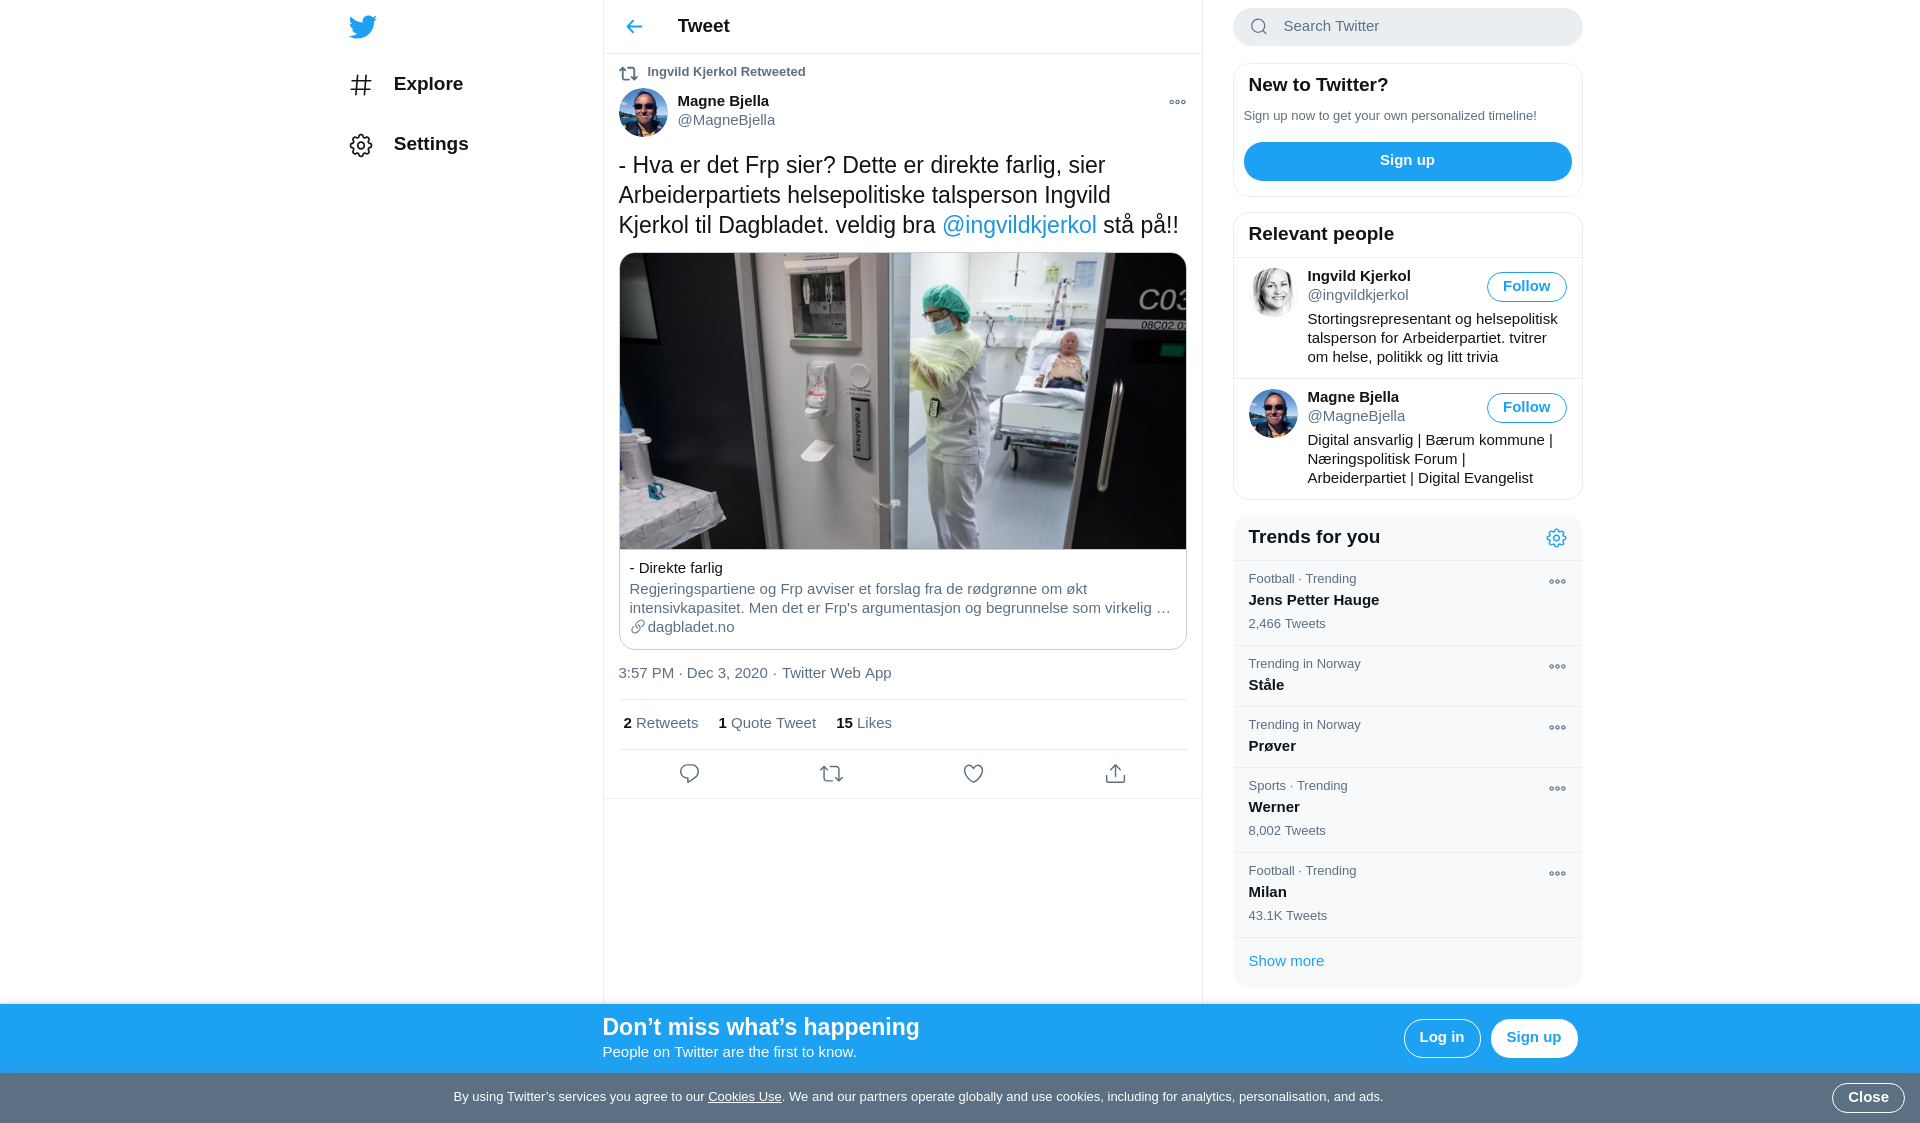
Task: Click the Twitter Web App source link
Action: coord(836,673)
